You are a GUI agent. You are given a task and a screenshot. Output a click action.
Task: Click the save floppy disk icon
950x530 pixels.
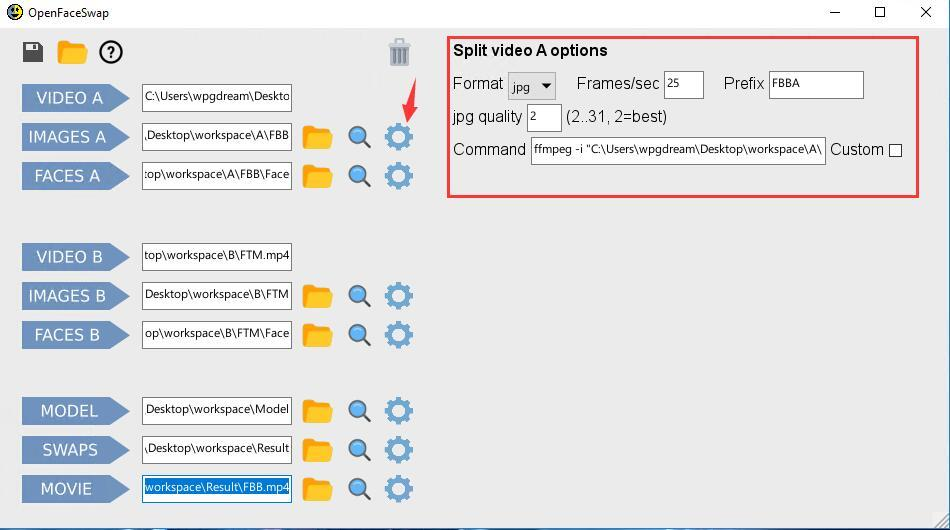click(x=33, y=52)
